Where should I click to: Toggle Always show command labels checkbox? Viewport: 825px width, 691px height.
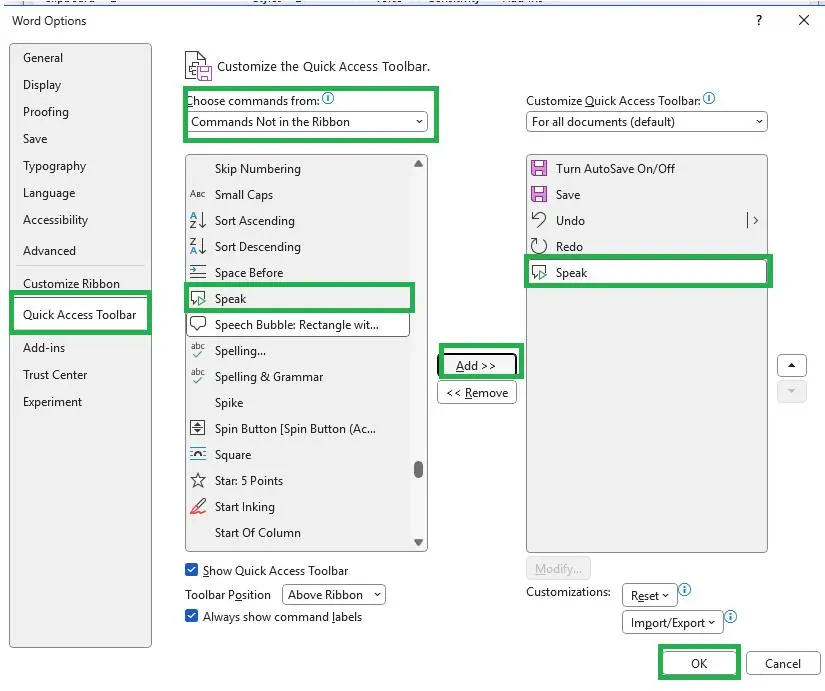(x=192, y=616)
